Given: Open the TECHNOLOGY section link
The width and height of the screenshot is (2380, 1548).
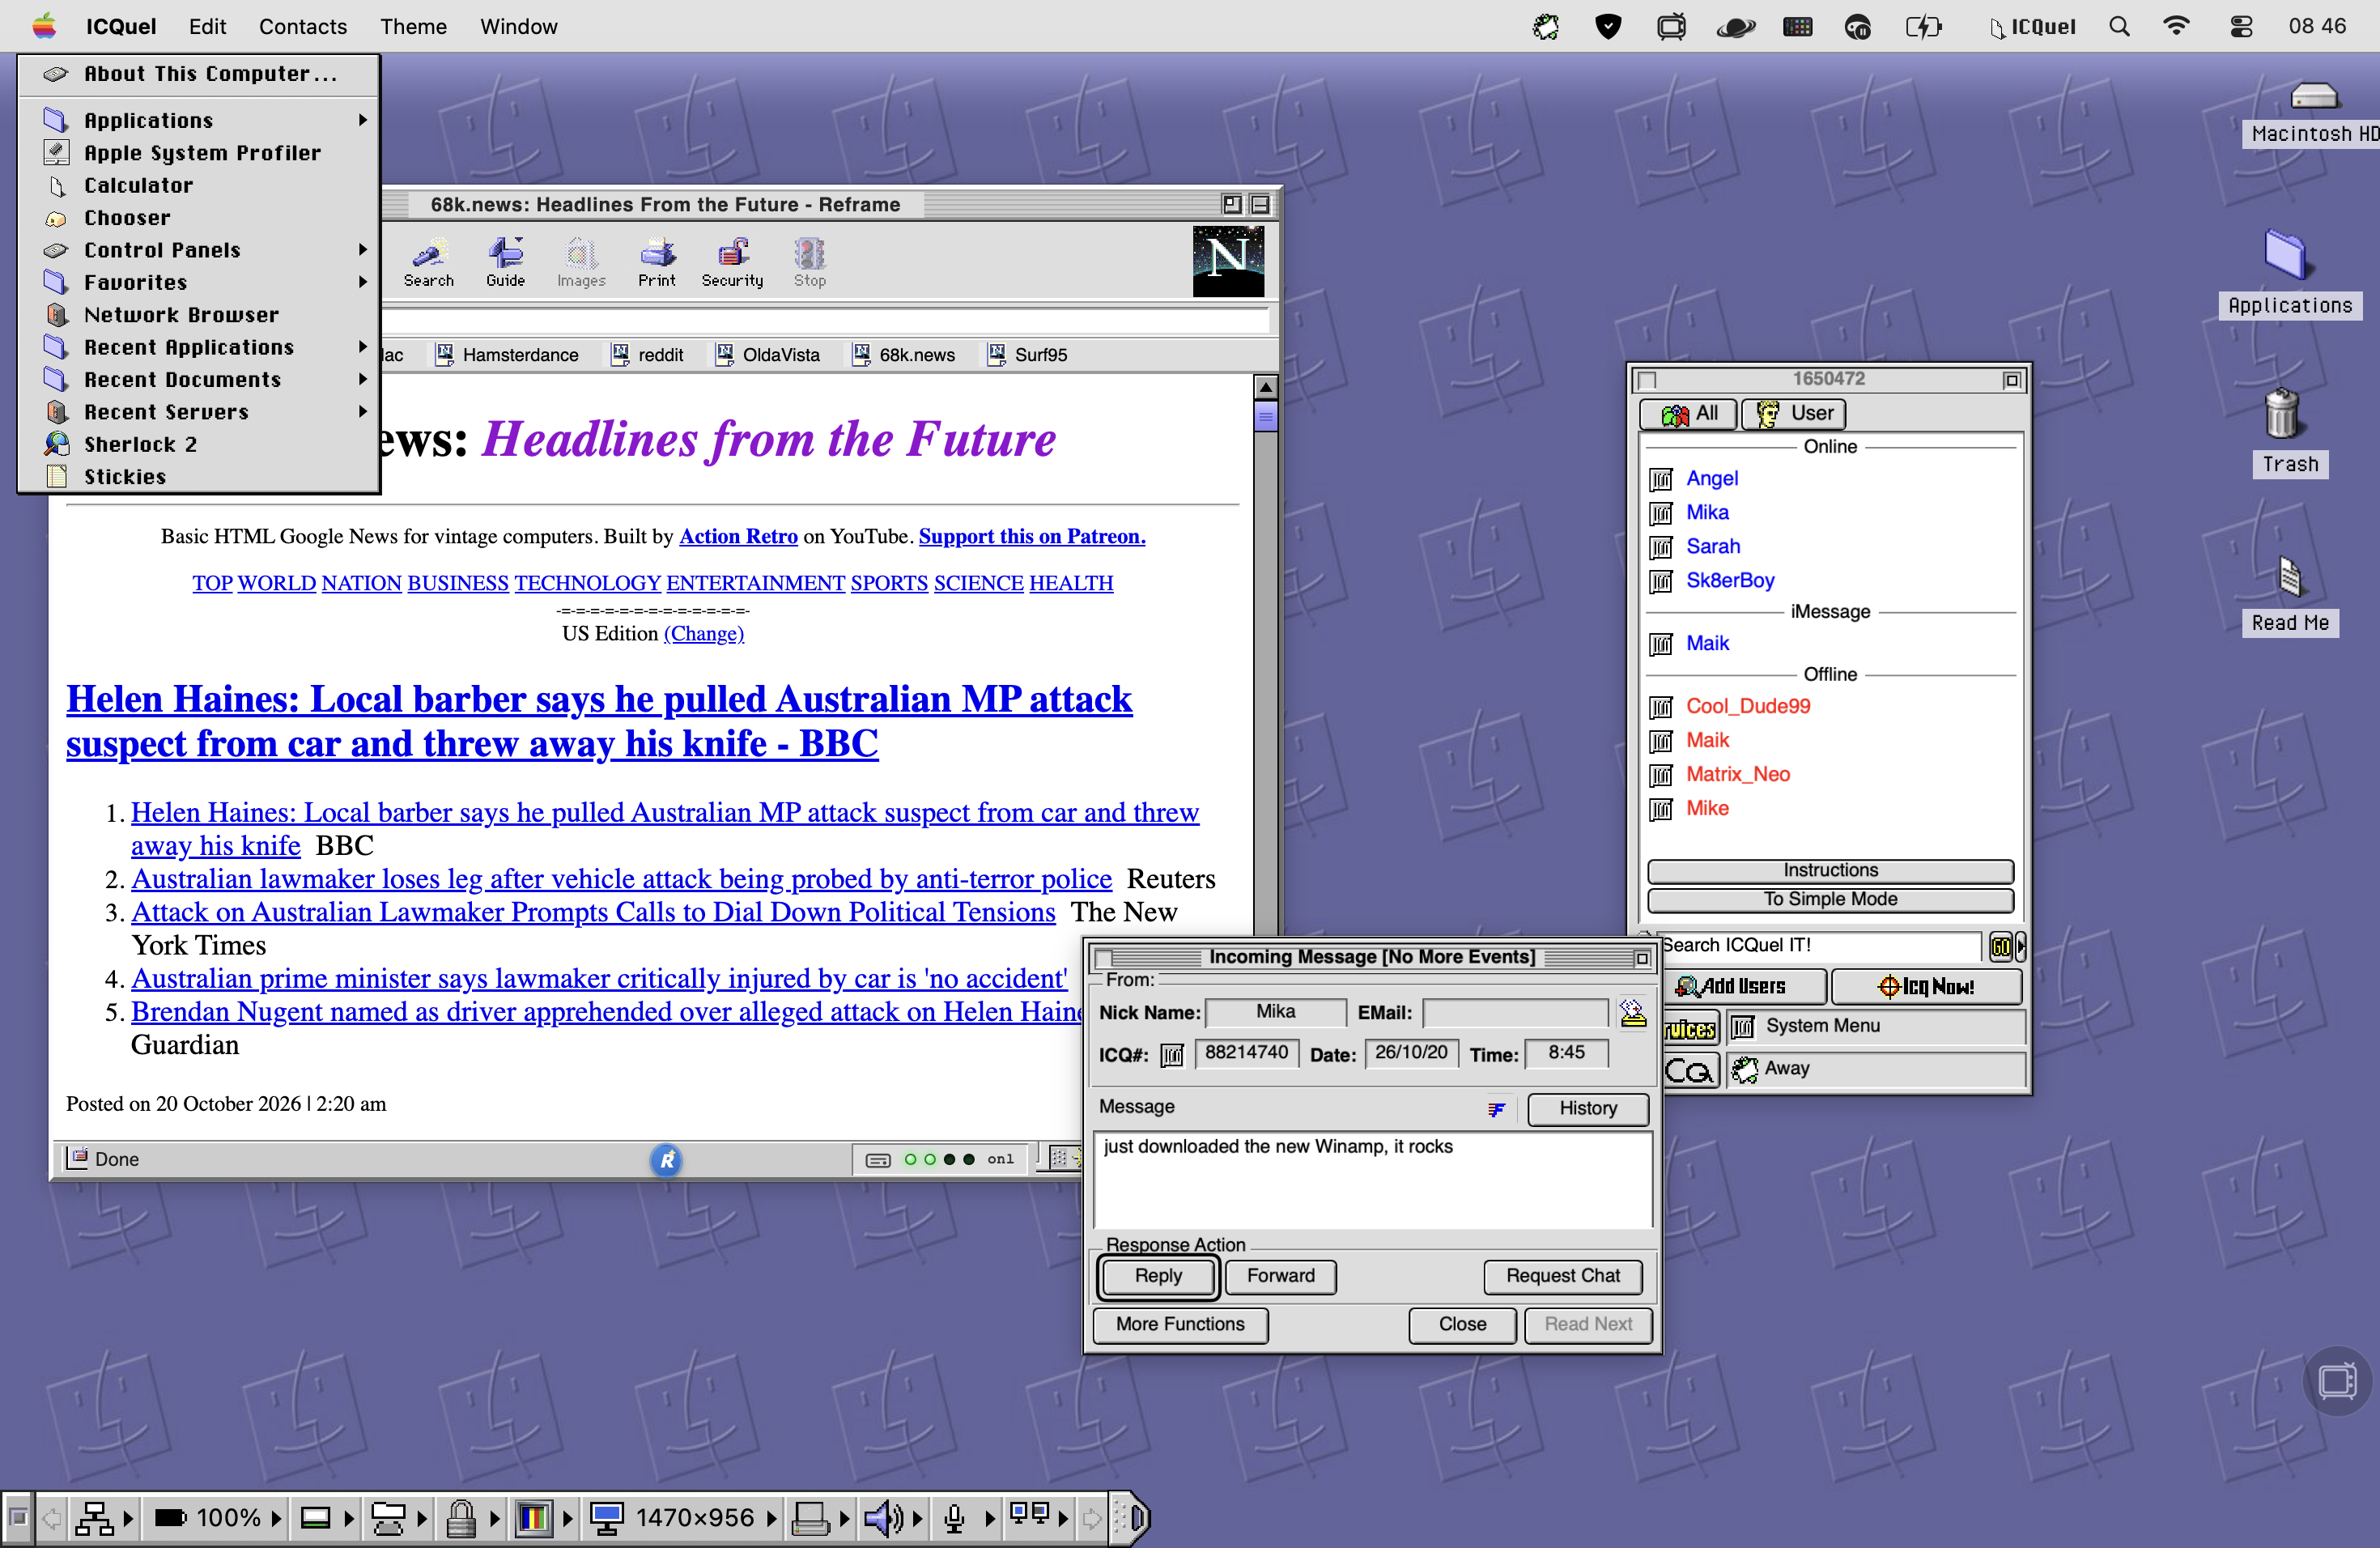Looking at the screenshot, I should pyautogui.click(x=587, y=583).
